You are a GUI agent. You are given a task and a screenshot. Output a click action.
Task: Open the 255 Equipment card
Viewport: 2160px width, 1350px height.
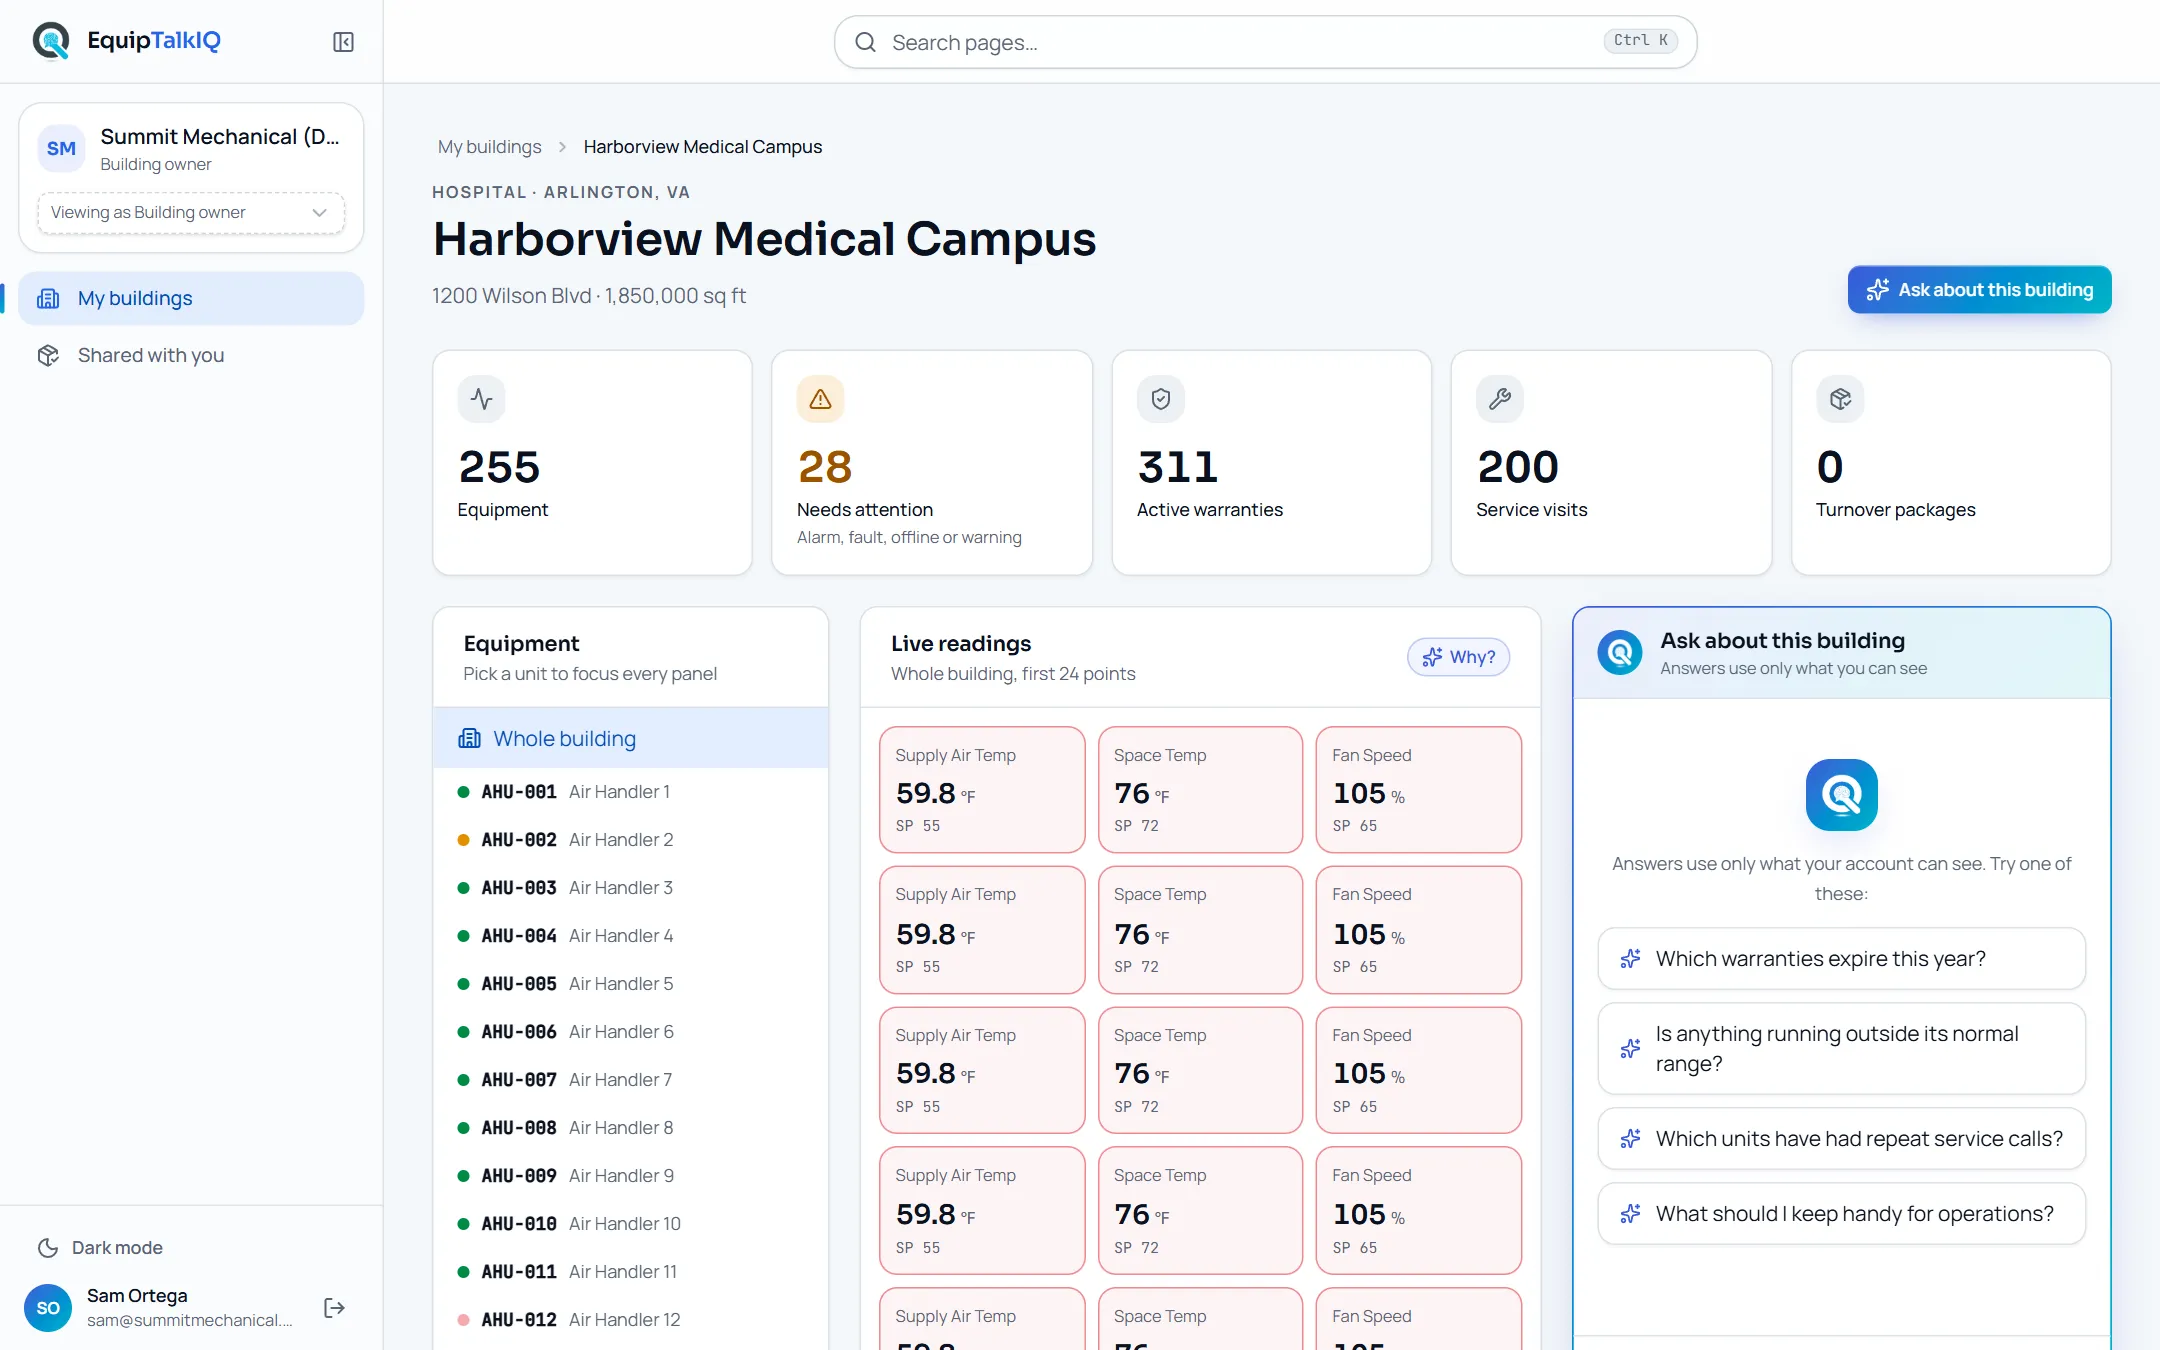point(592,463)
